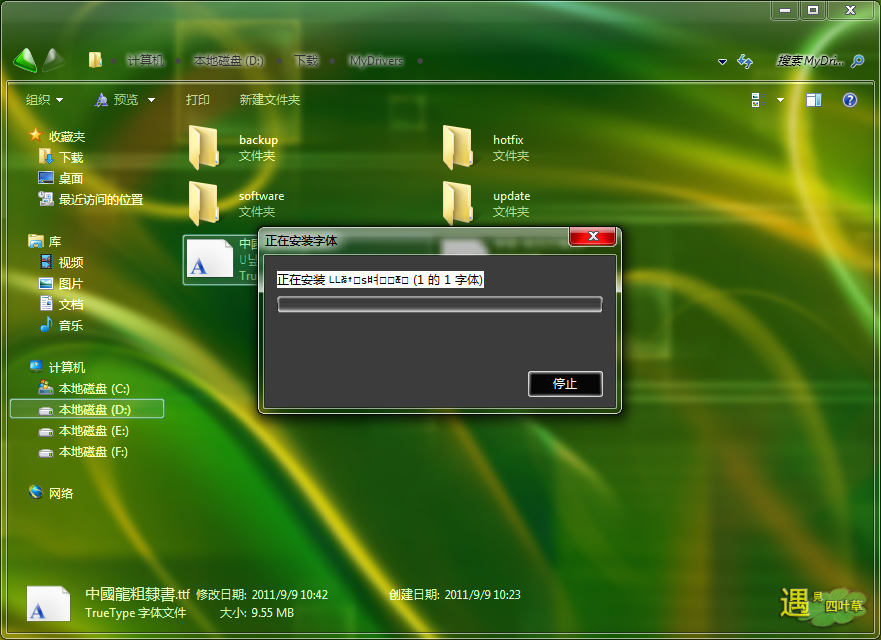
Task: Select the 文档 library
Action: (x=71, y=305)
